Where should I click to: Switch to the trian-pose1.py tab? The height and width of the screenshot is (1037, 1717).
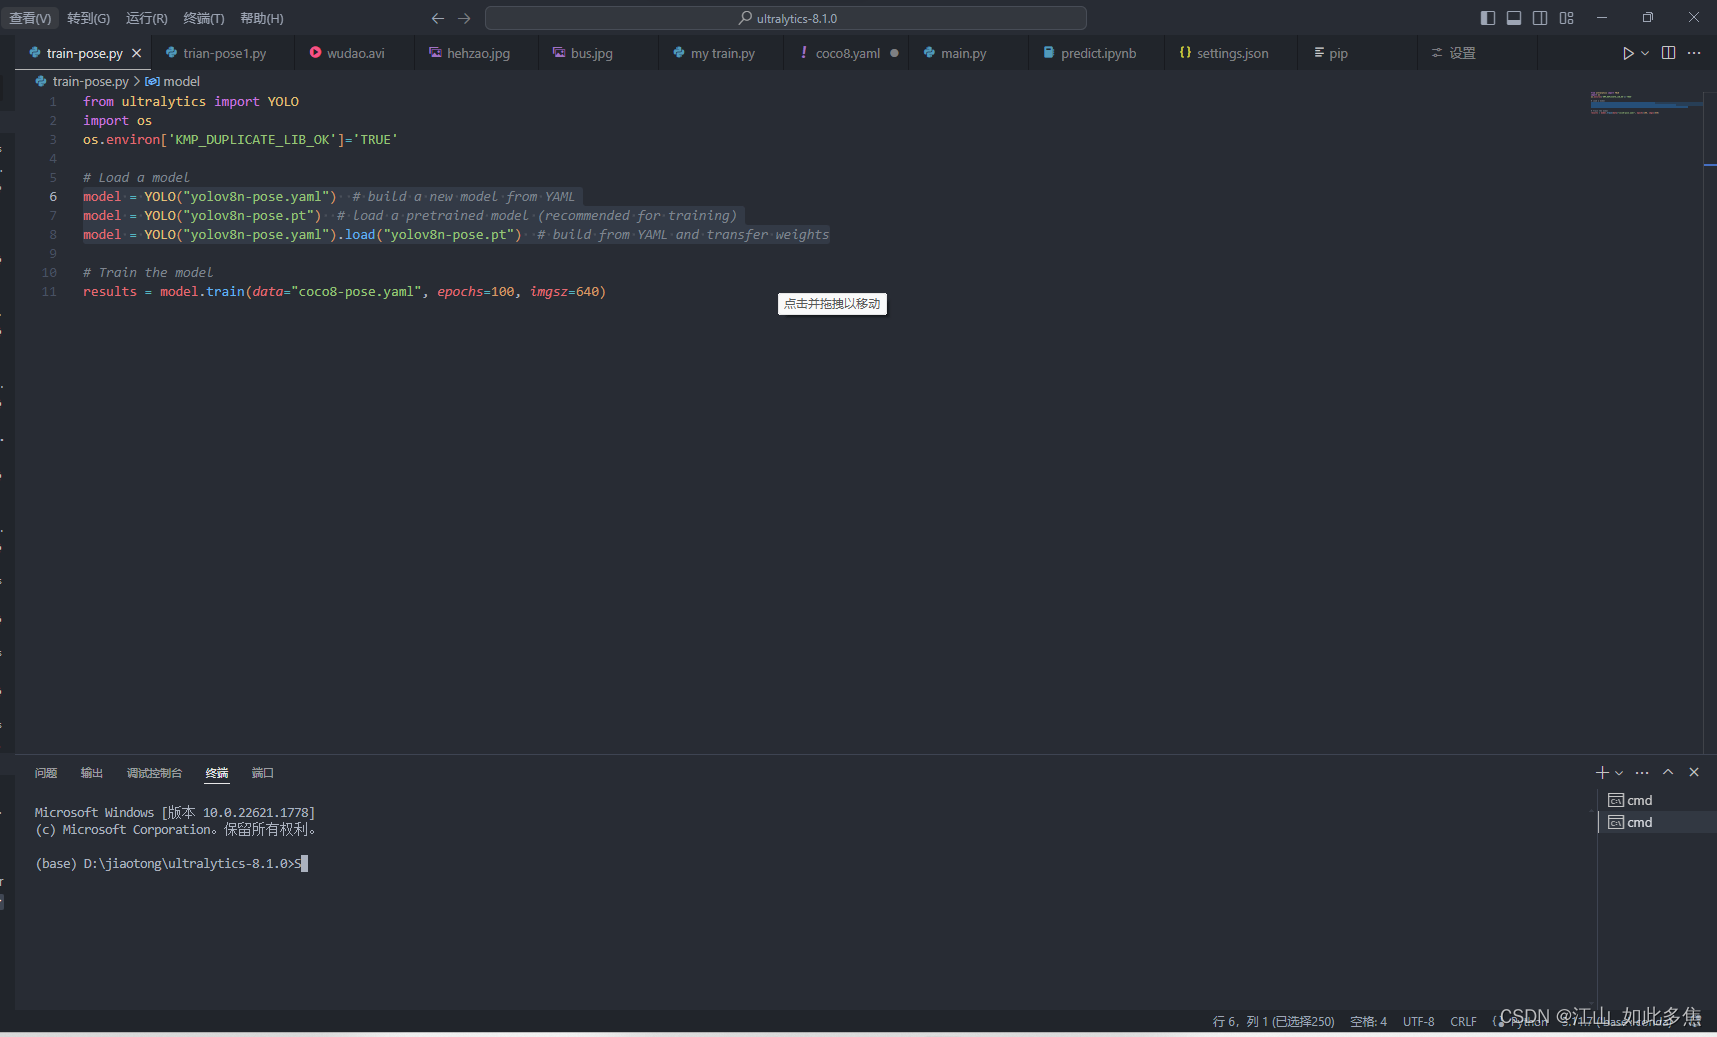coord(224,53)
